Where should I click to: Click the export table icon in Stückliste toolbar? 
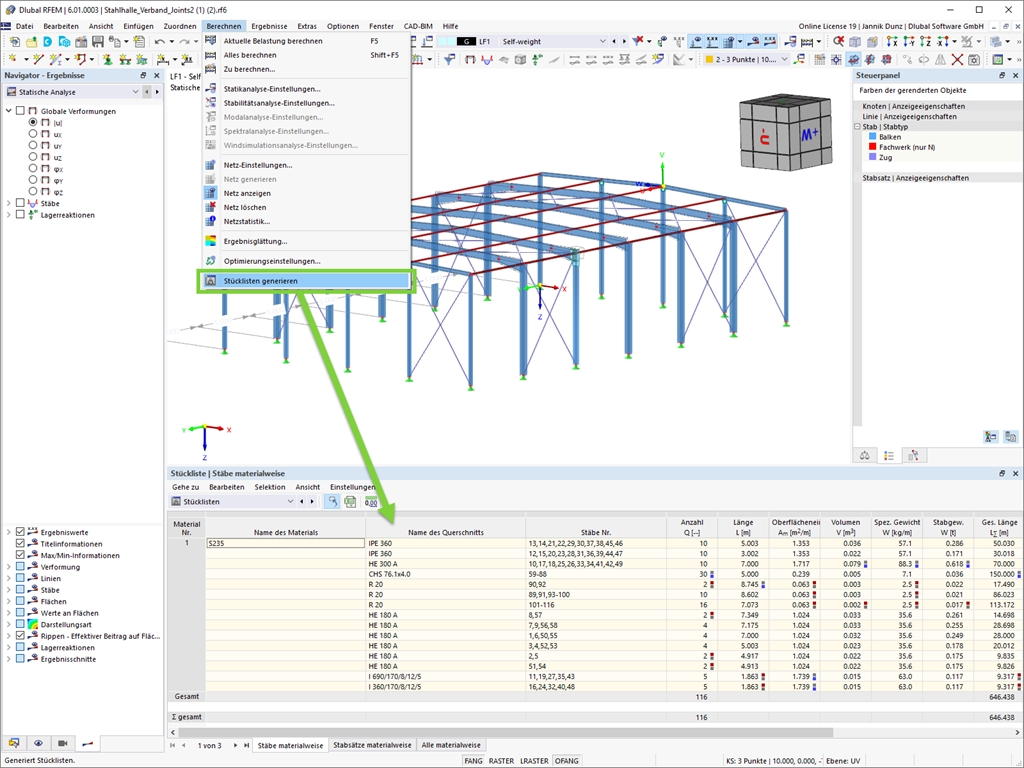click(x=351, y=502)
